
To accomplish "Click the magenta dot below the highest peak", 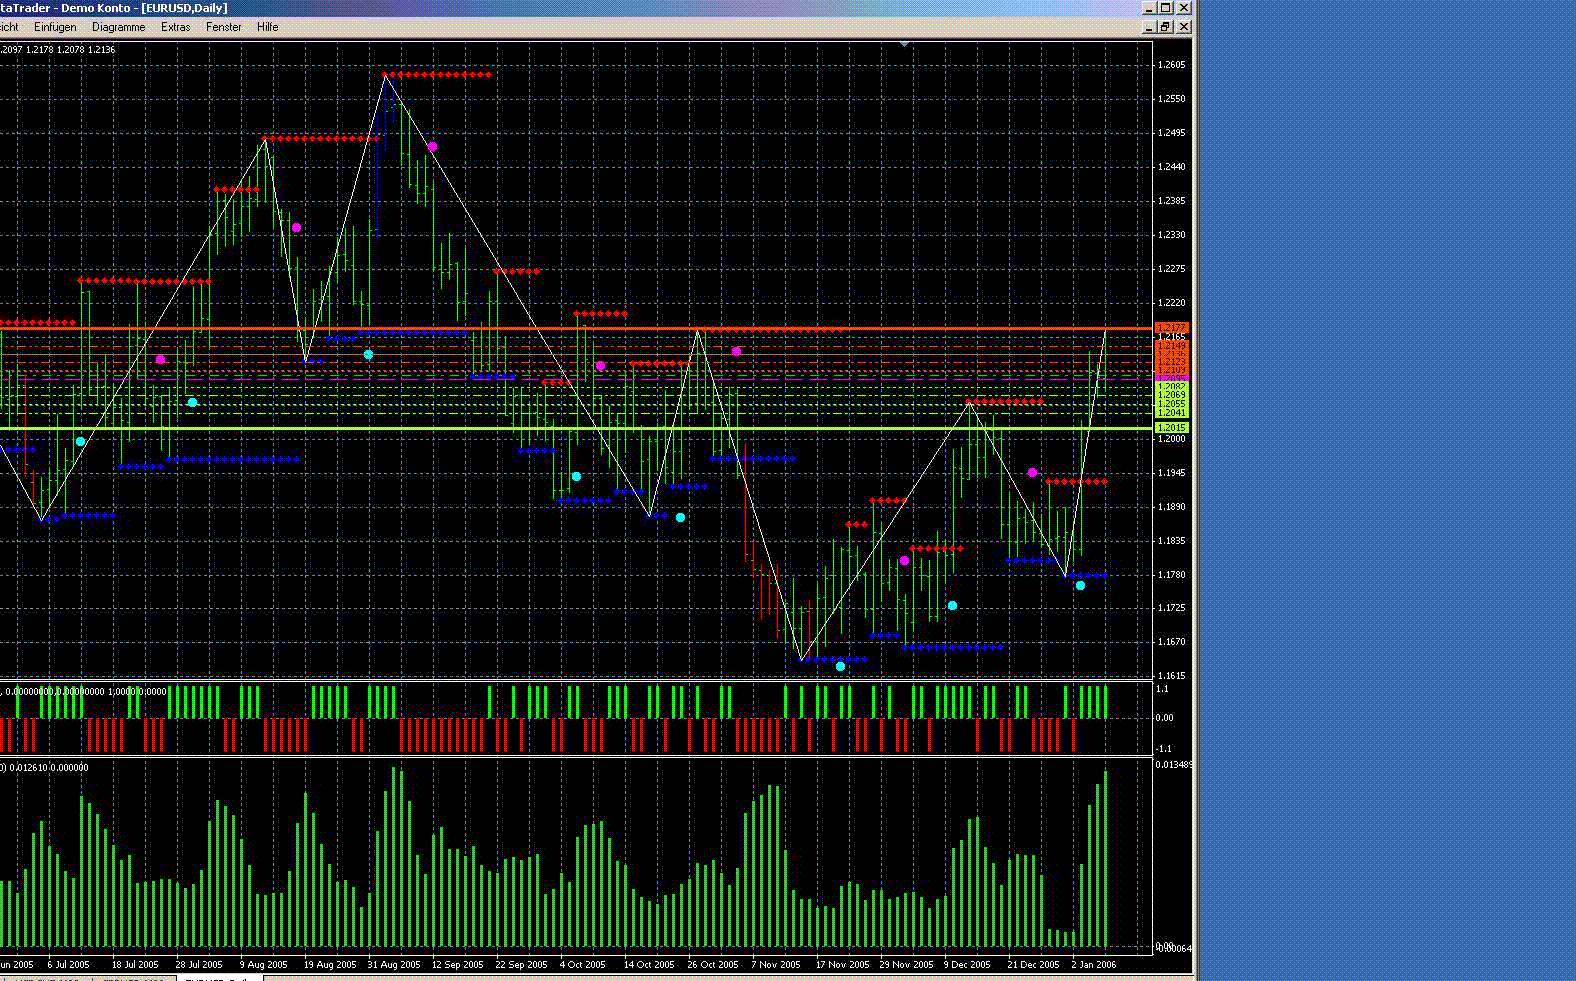I will (432, 147).
